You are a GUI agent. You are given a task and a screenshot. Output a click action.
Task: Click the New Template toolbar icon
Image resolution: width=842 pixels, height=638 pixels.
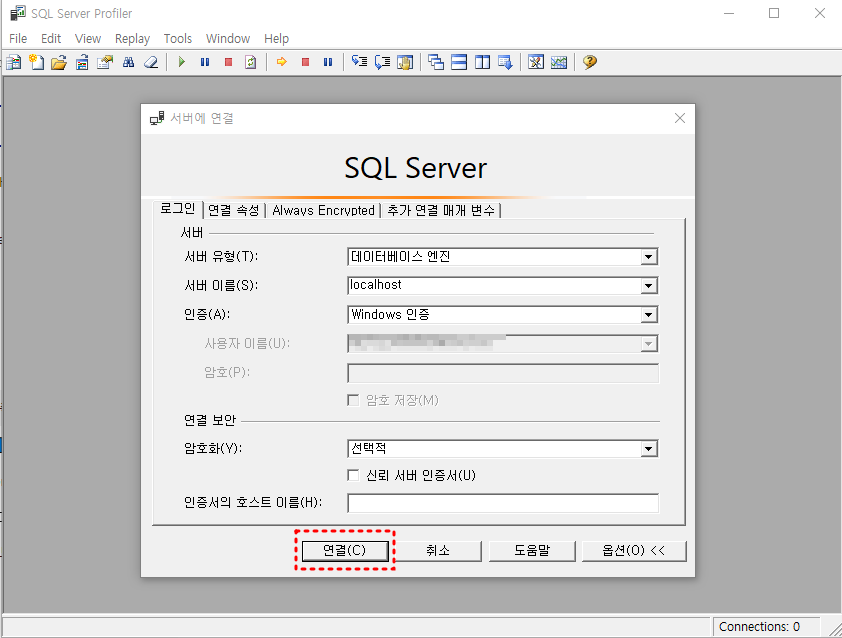tap(37, 62)
